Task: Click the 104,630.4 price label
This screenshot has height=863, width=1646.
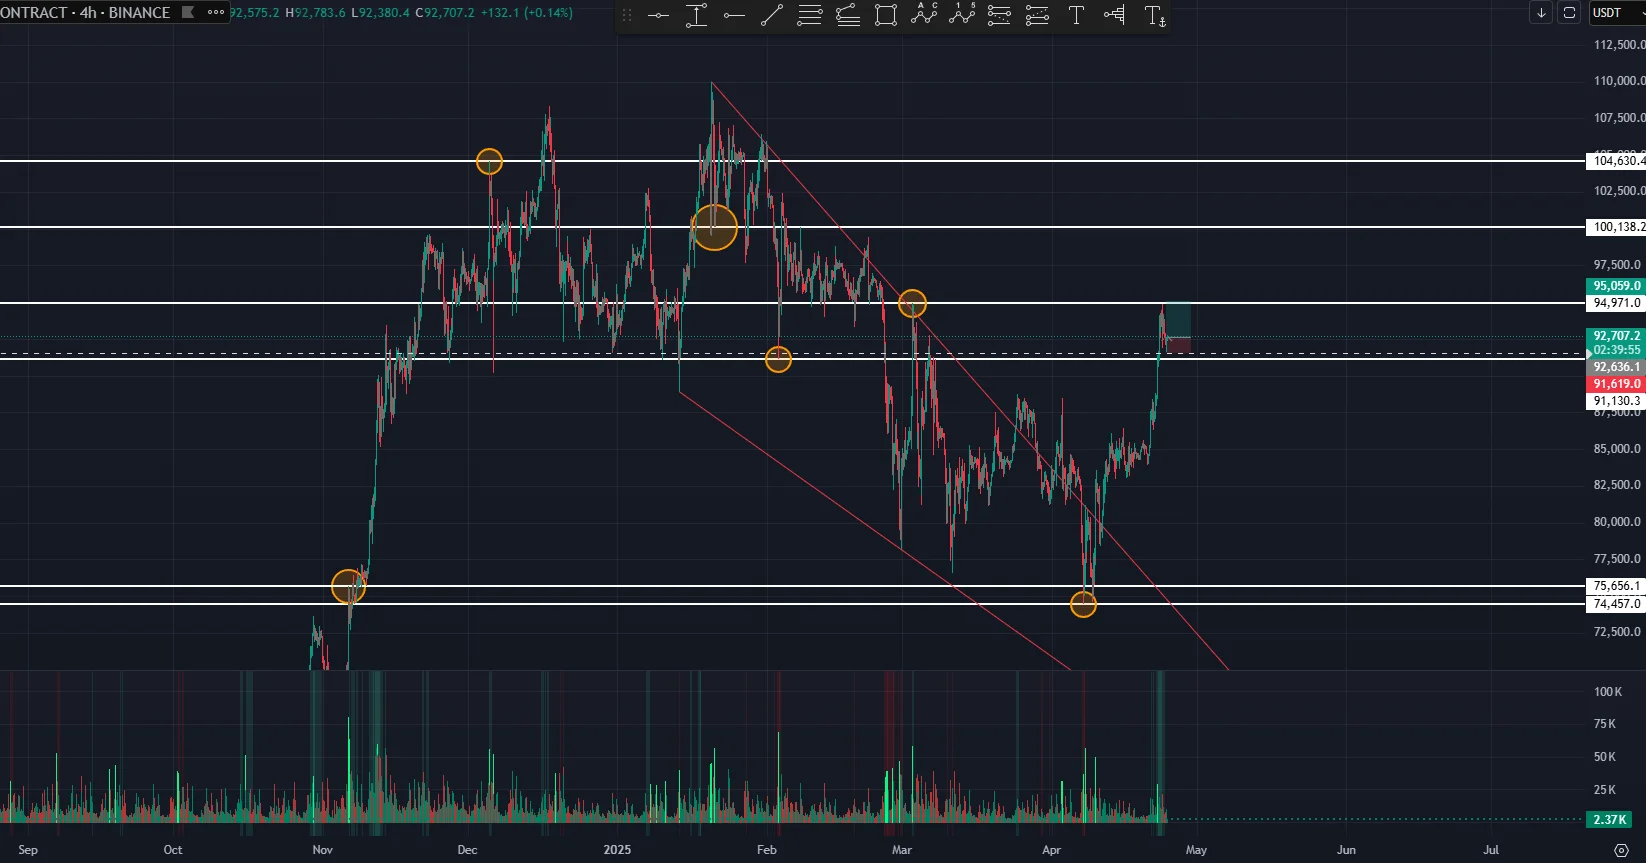Action: [1617, 161]
